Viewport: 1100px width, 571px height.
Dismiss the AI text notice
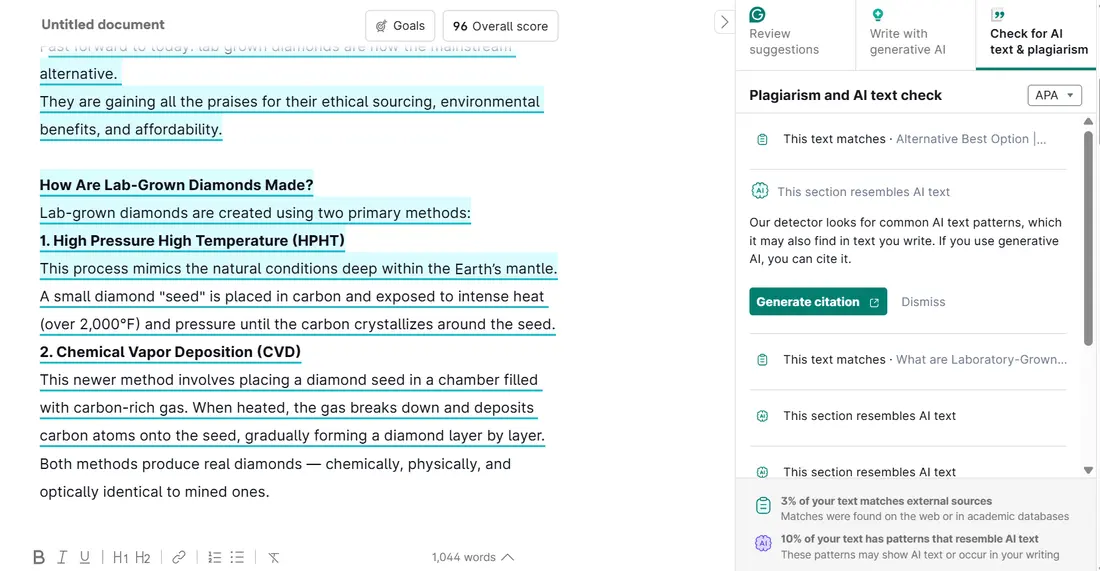point(923,302)
